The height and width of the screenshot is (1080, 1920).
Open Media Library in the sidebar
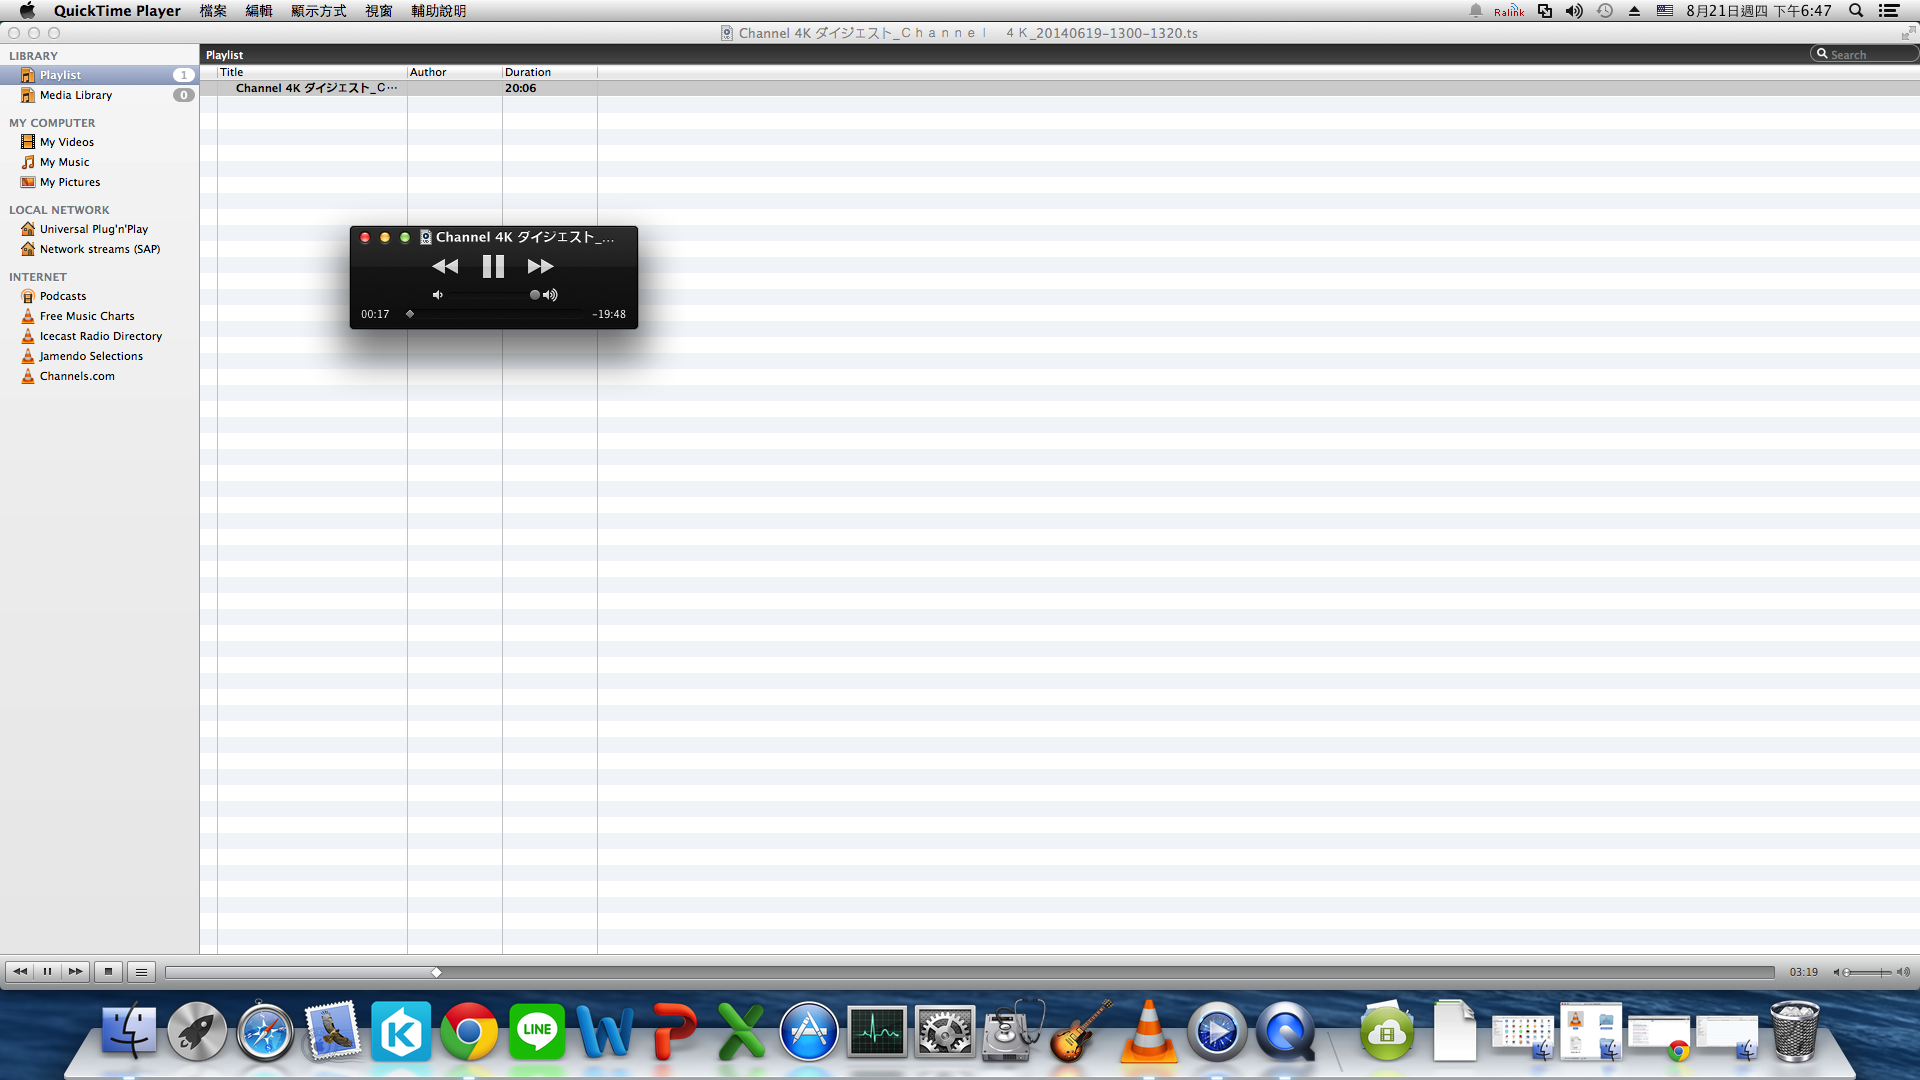[x=76, y=95]
